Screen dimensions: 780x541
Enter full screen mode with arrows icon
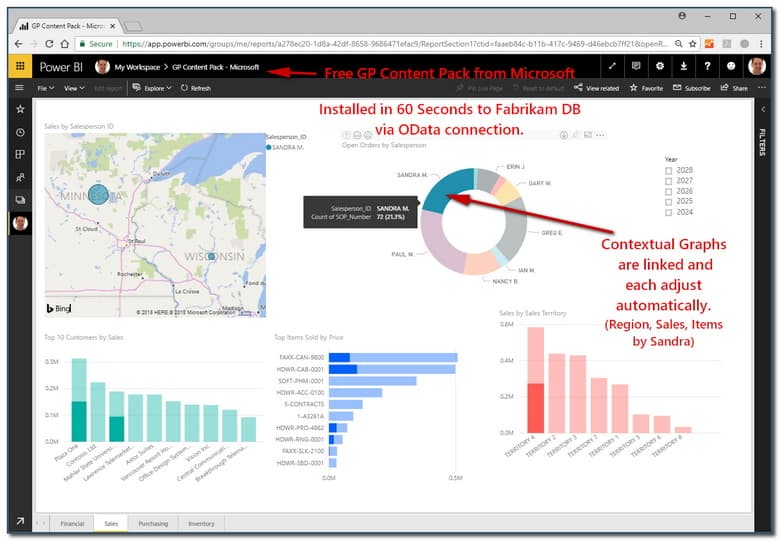coord(611,67)
